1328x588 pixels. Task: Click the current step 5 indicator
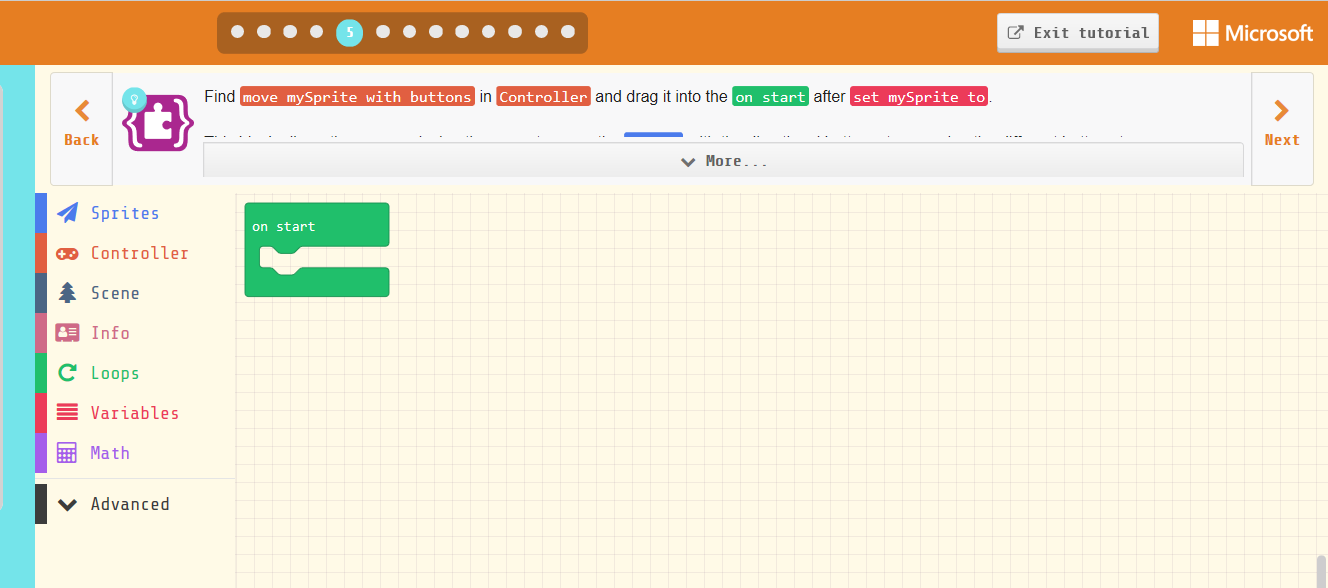coord(350,32)
